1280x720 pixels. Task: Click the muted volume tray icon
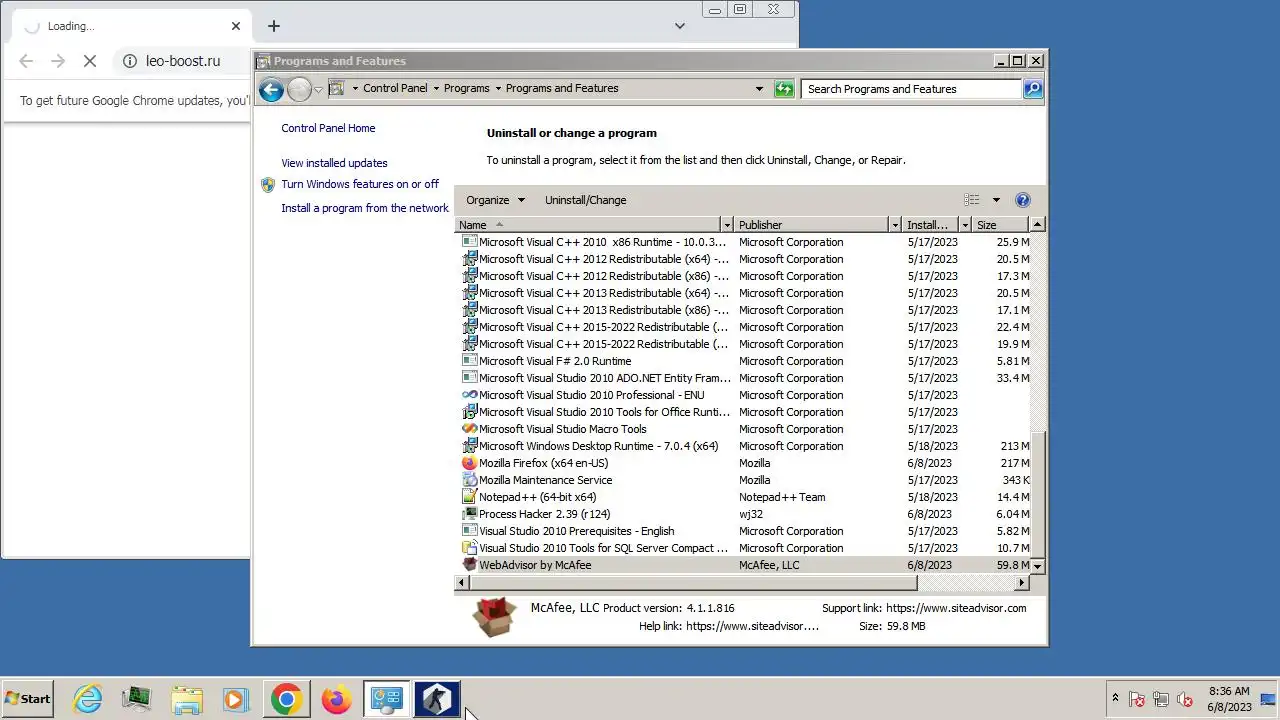point(1185,699)
